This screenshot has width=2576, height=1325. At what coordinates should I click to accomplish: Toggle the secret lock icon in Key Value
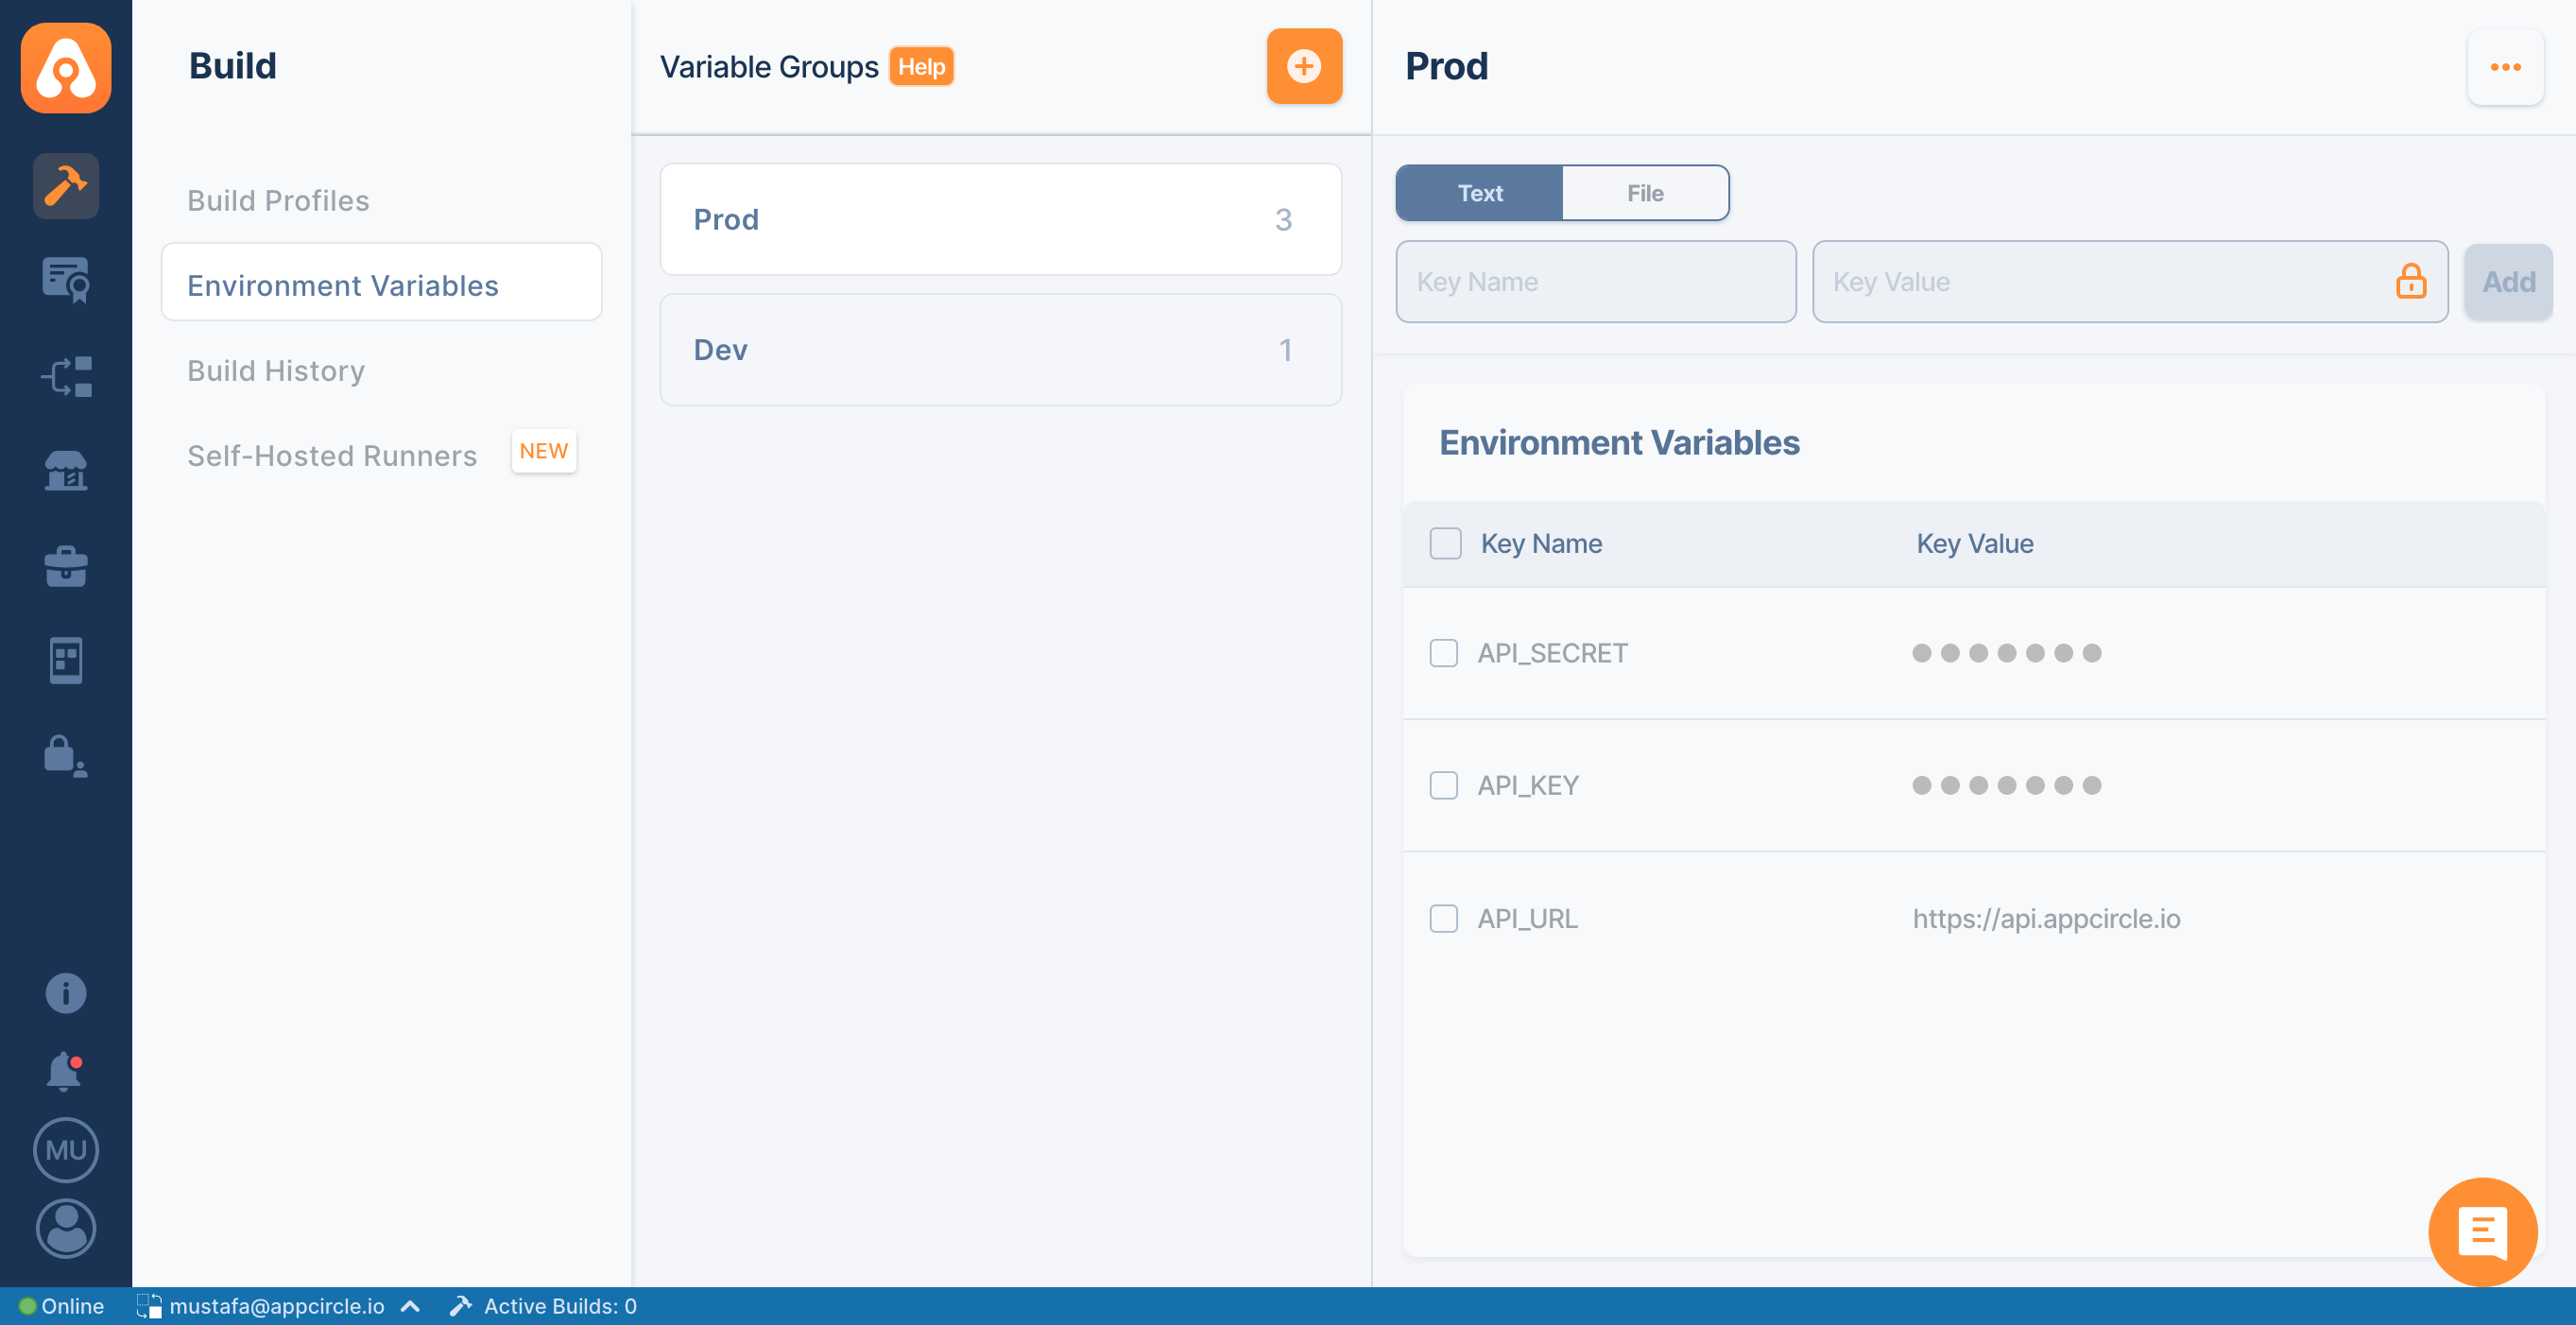pos(2411,281)
